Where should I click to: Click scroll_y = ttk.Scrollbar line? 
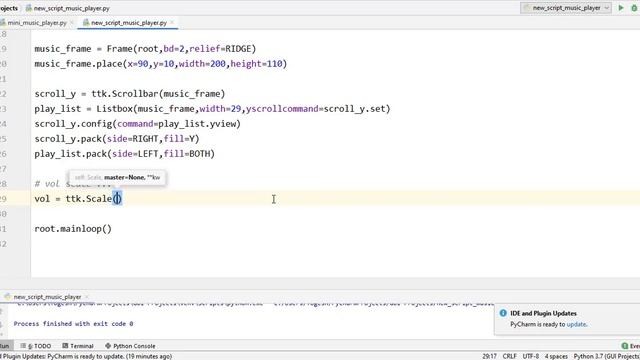coord(130,94)
